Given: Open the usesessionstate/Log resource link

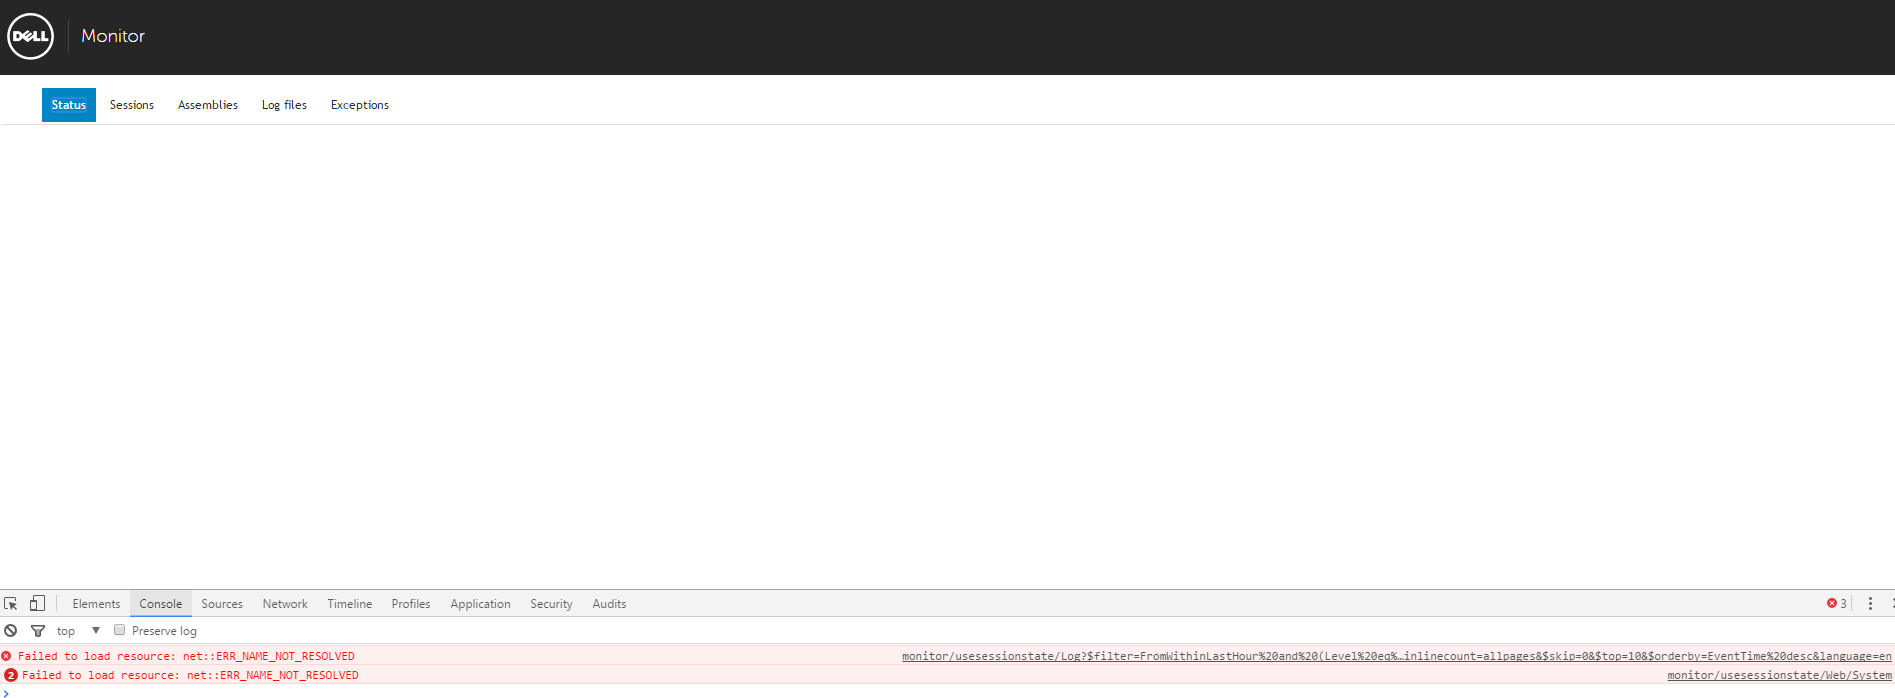Looking at the screenshot, I should coord(1397,657).
